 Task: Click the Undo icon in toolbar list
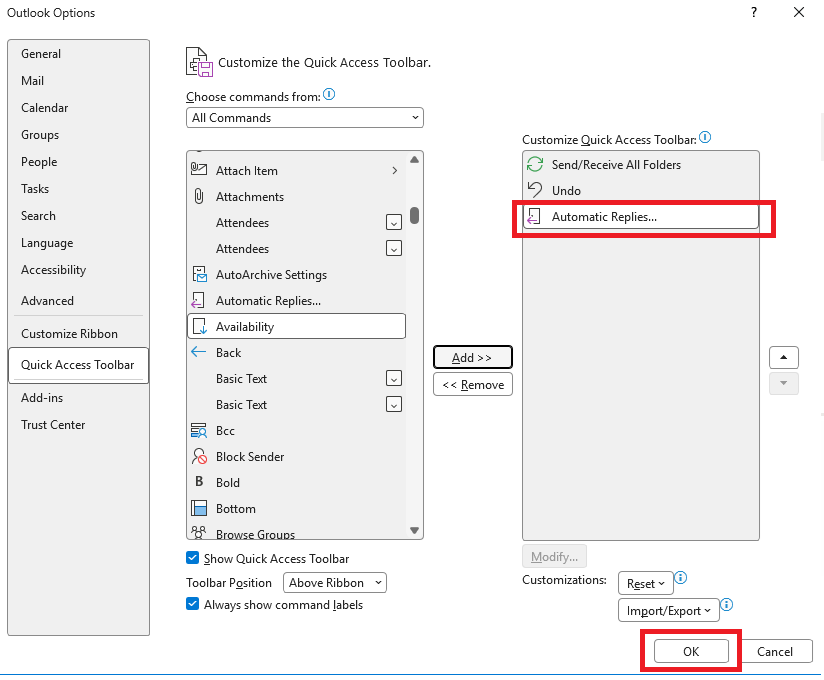[535, 190]
